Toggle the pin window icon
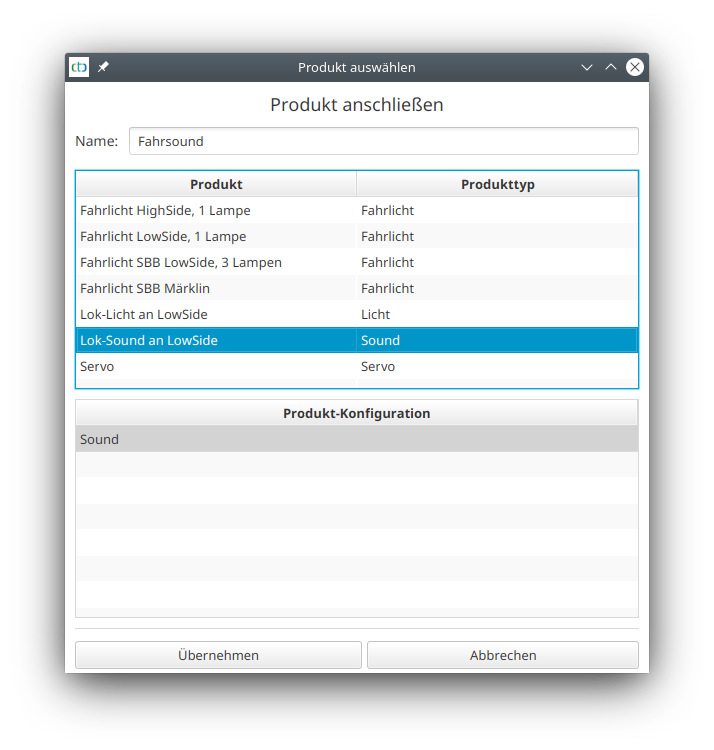 coord(103,67)
